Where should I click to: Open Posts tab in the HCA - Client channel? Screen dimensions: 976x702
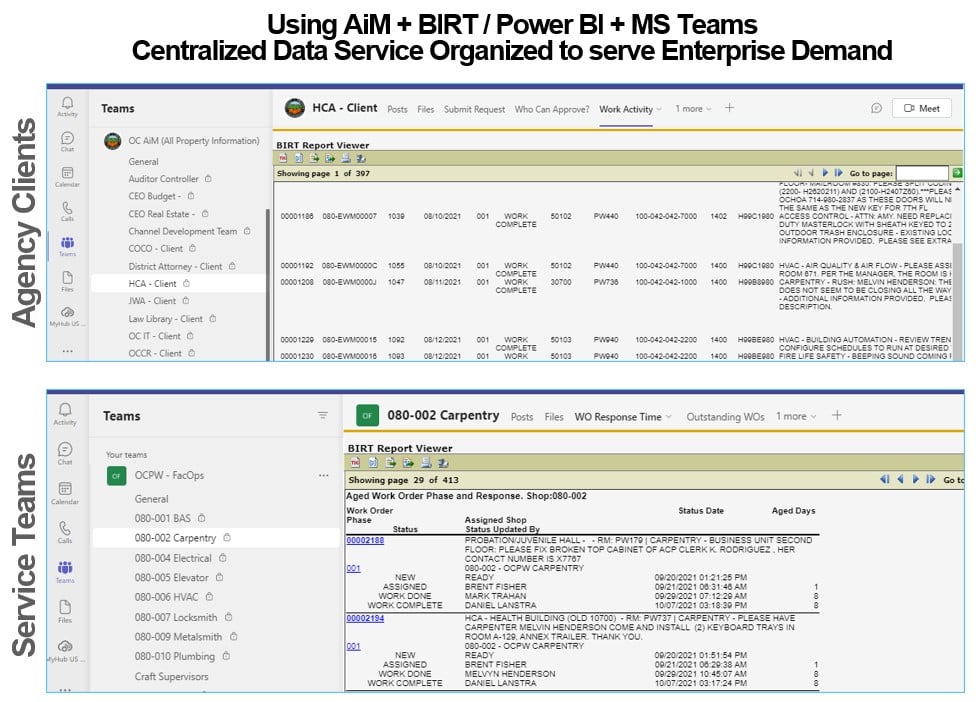(397, 110)
